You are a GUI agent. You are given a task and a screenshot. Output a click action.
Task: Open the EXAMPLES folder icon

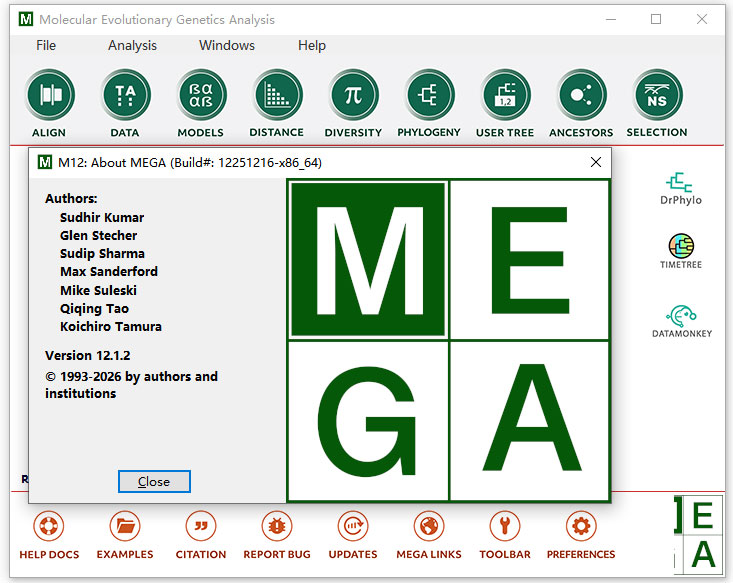coord(125,526)
